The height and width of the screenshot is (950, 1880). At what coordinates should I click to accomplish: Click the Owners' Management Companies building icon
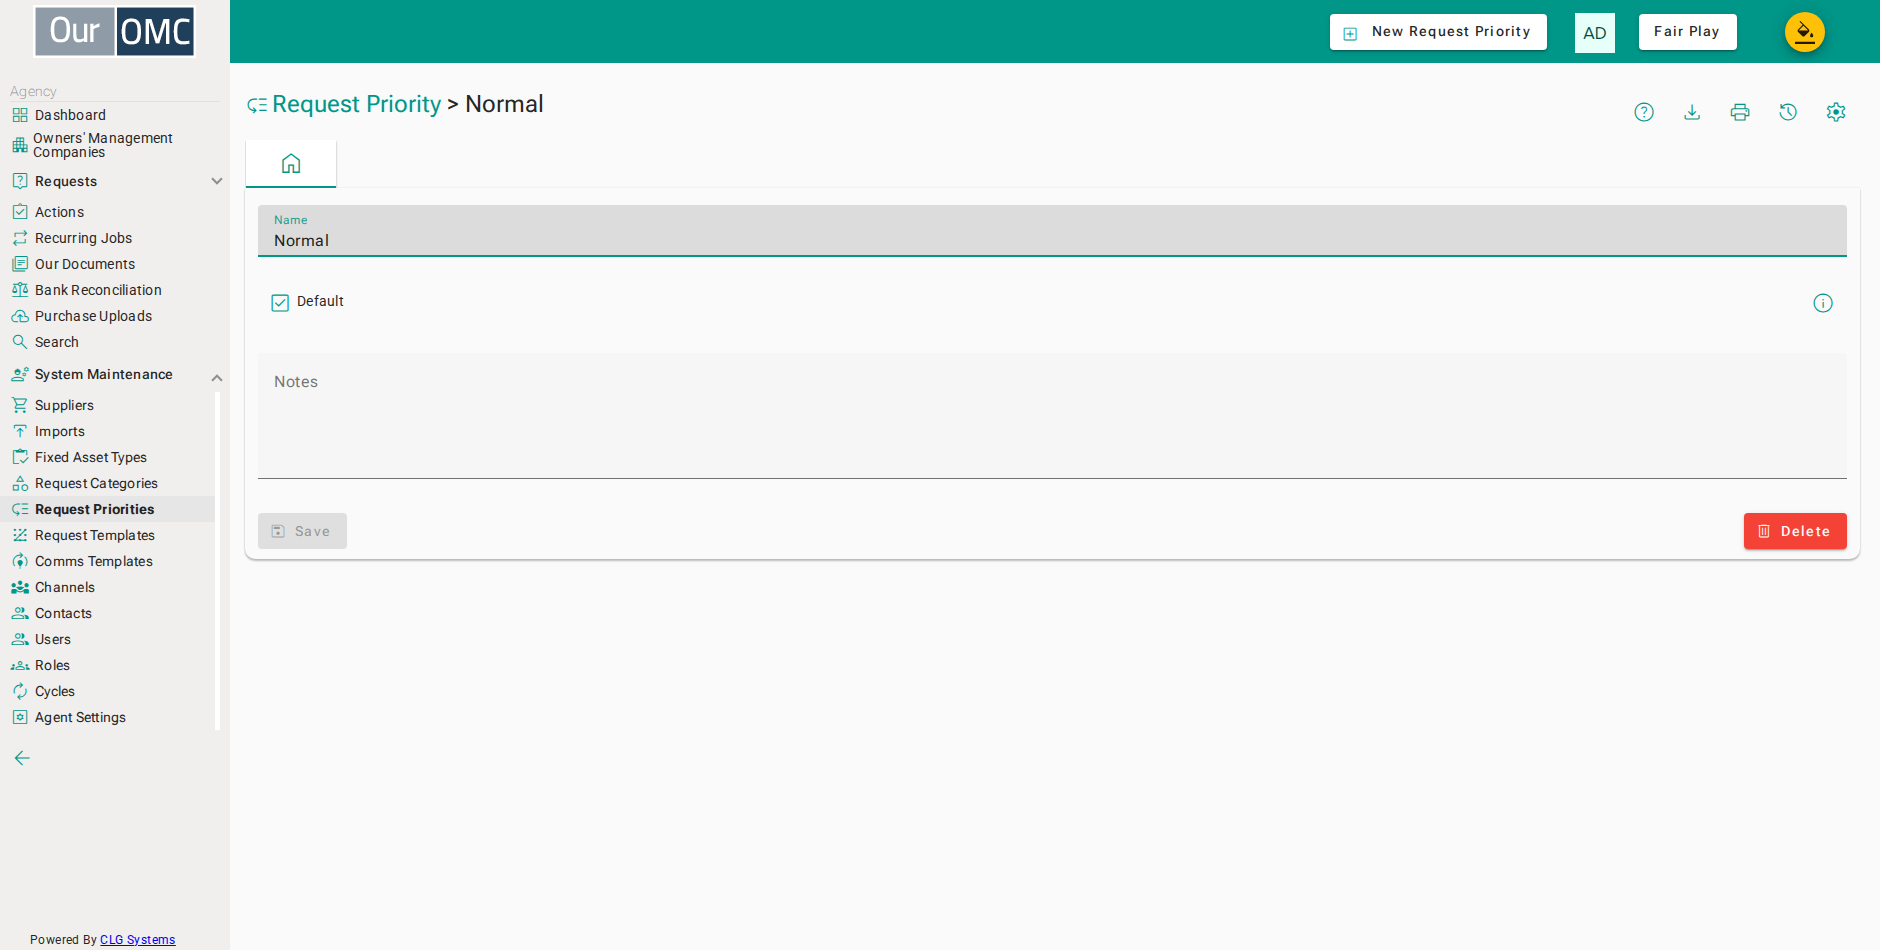[x=20, y=145]
